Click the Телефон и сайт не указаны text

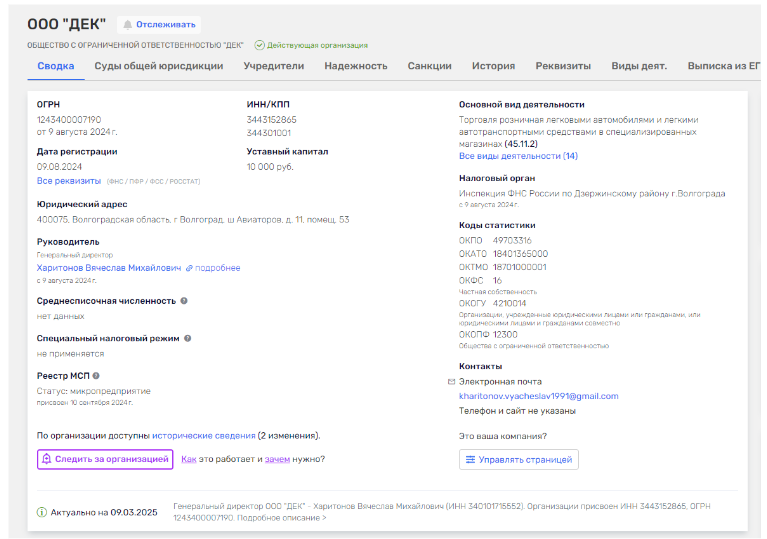tap(517, 411)
